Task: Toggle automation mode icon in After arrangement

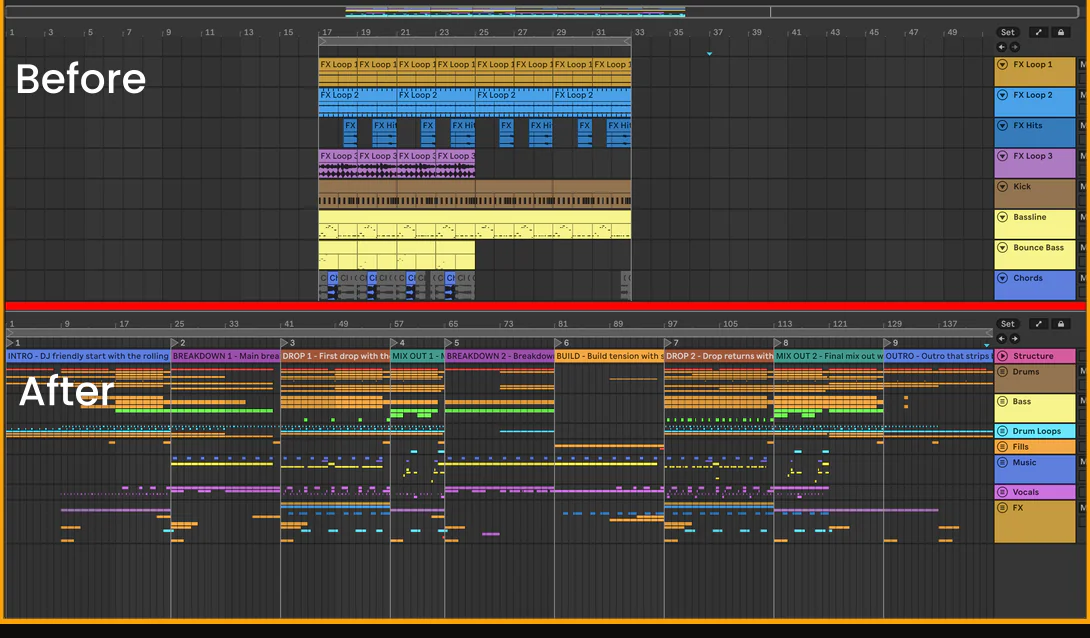Action: (x=1039, y=324)
